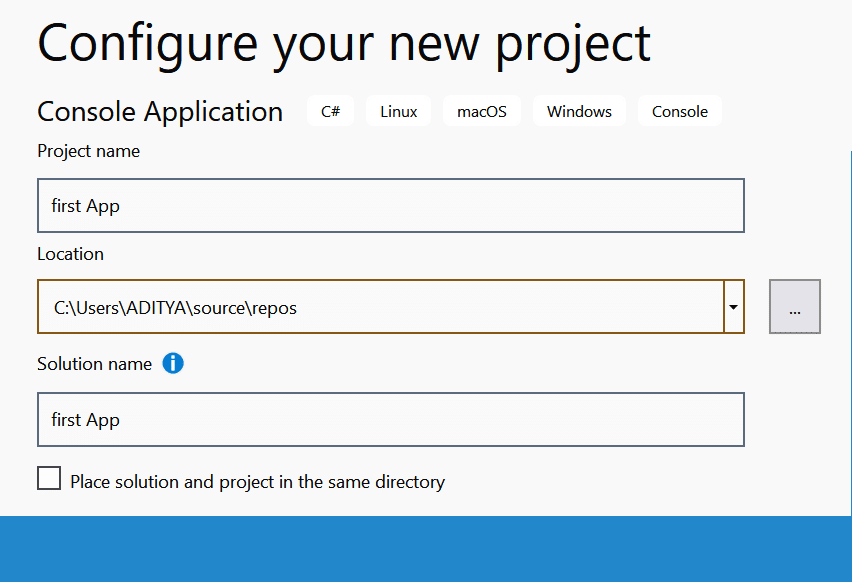
Task: Select the Console tag
Action: 680,112
